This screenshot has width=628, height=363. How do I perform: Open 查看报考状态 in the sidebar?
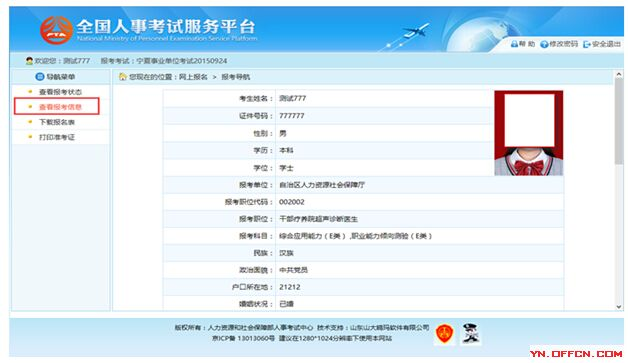60,92
